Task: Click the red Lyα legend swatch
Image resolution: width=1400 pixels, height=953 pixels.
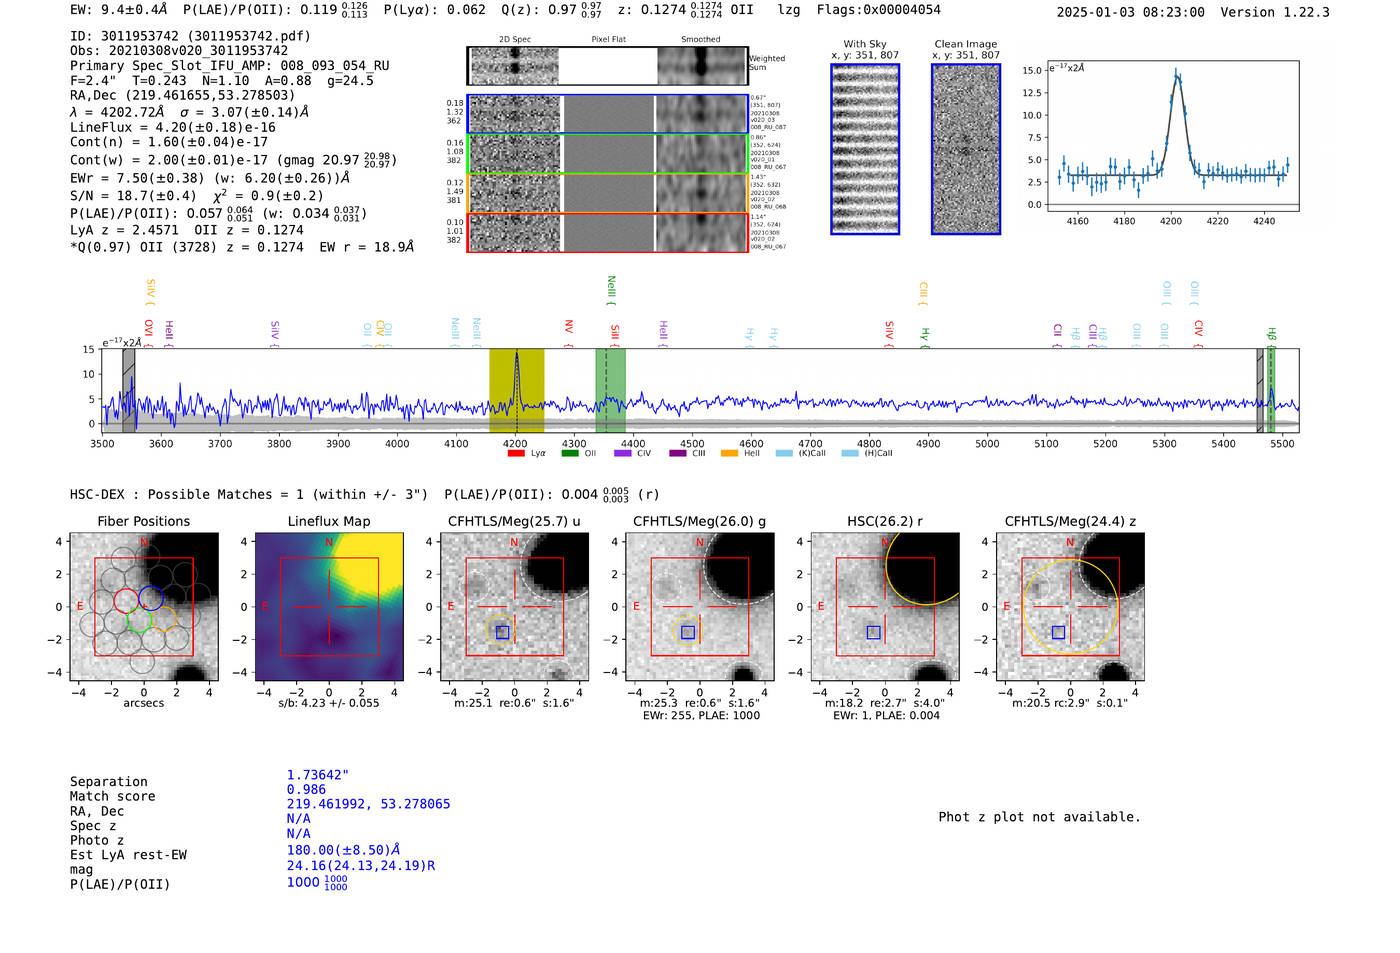Action: point(516,453)
